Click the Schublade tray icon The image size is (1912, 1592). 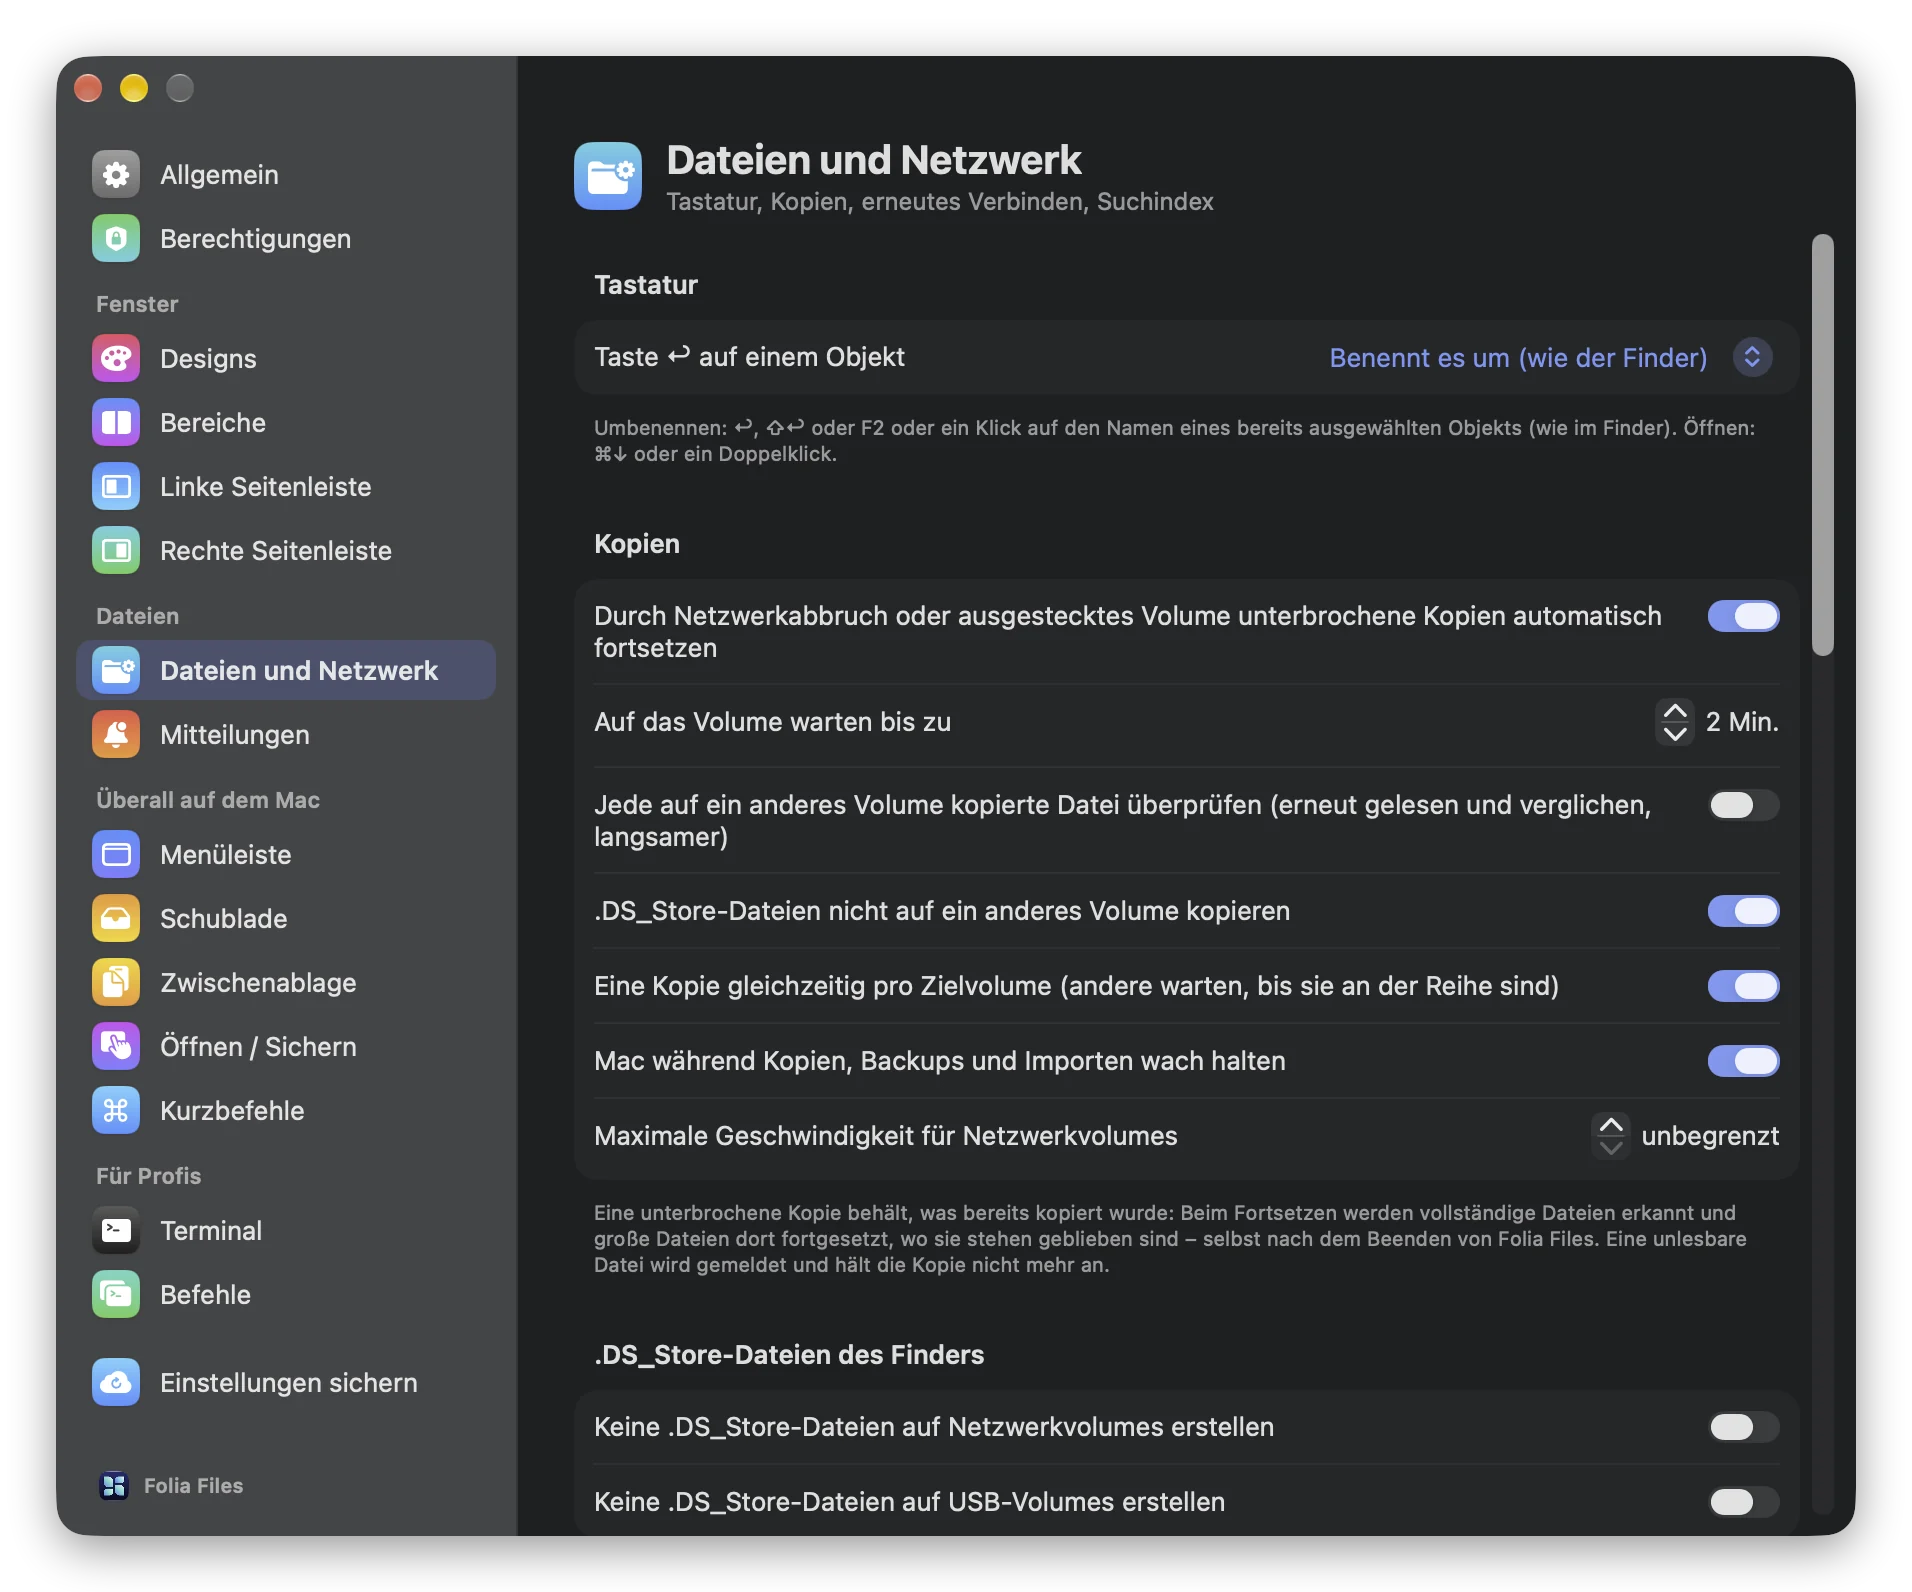coord(116,919)
